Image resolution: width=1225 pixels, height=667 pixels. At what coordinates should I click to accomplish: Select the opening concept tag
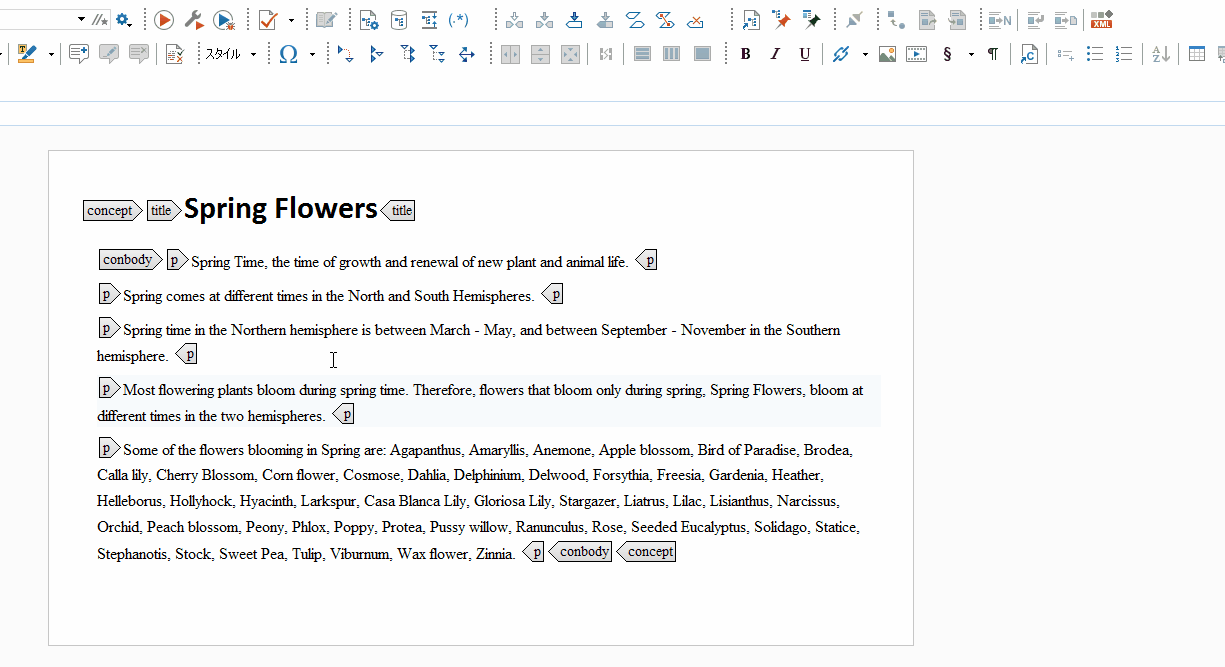point(113,210)
